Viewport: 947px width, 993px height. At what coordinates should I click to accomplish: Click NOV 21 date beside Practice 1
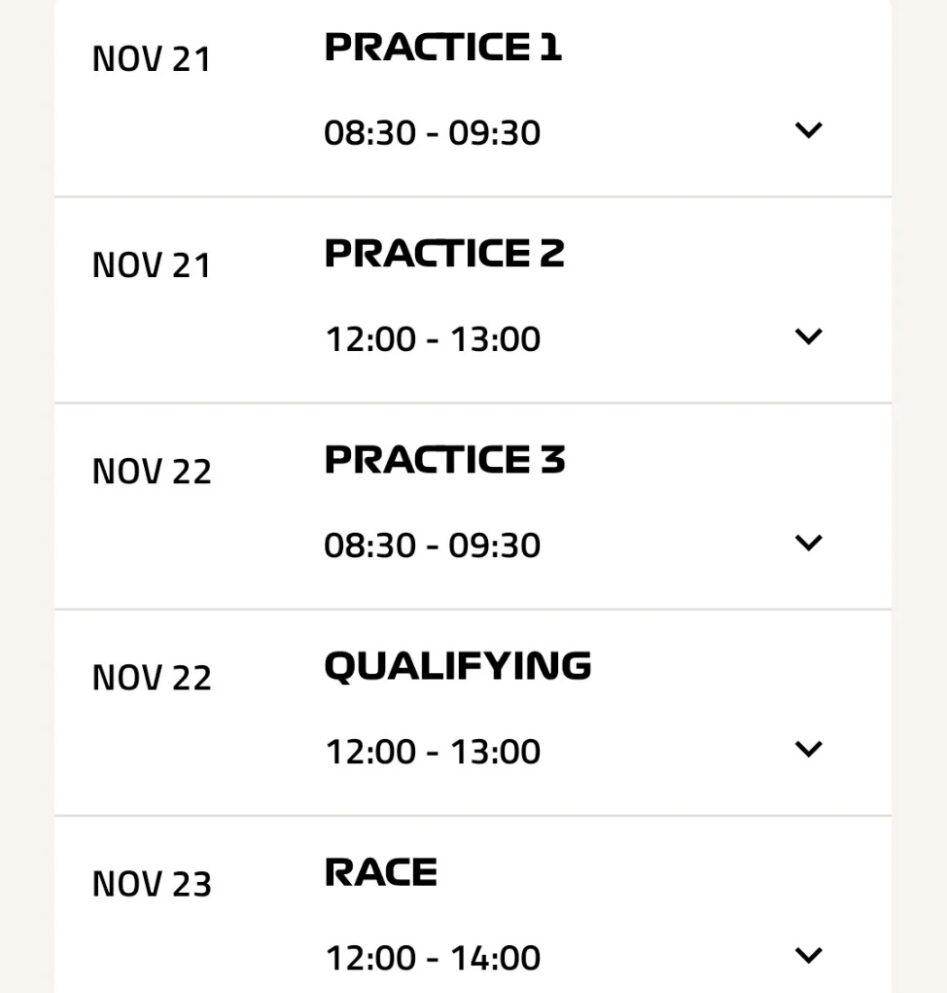152,60
